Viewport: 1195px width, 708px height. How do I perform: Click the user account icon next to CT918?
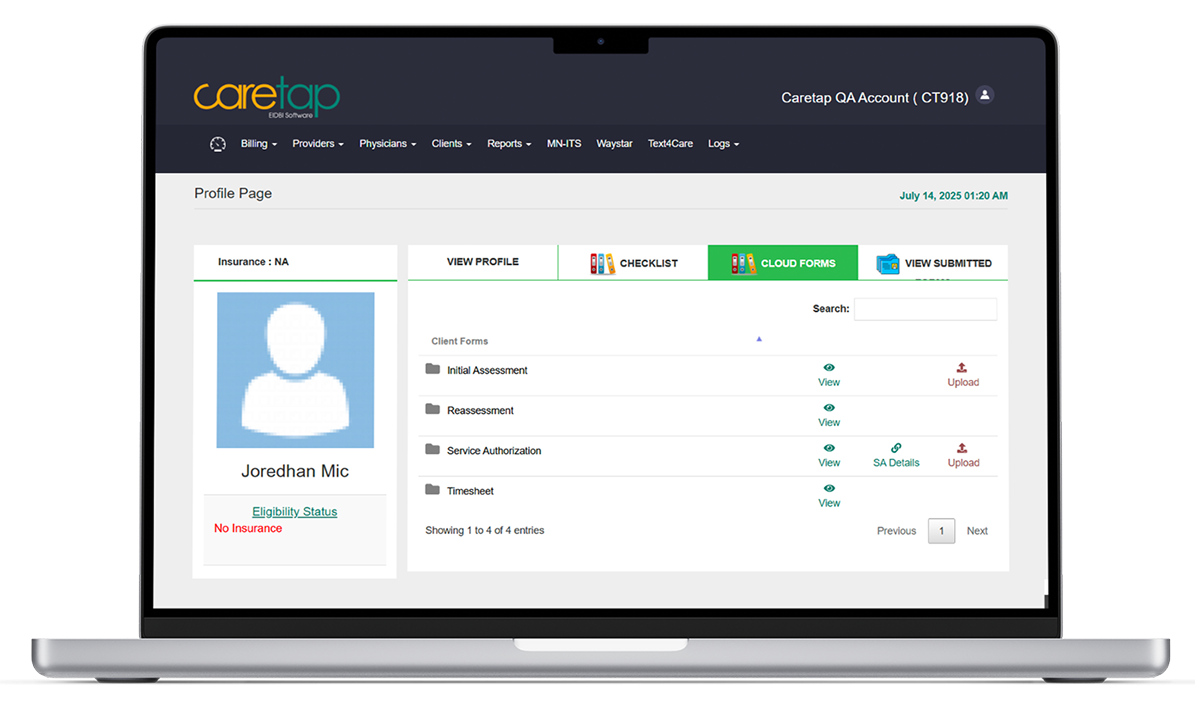(x=985, y=95)
